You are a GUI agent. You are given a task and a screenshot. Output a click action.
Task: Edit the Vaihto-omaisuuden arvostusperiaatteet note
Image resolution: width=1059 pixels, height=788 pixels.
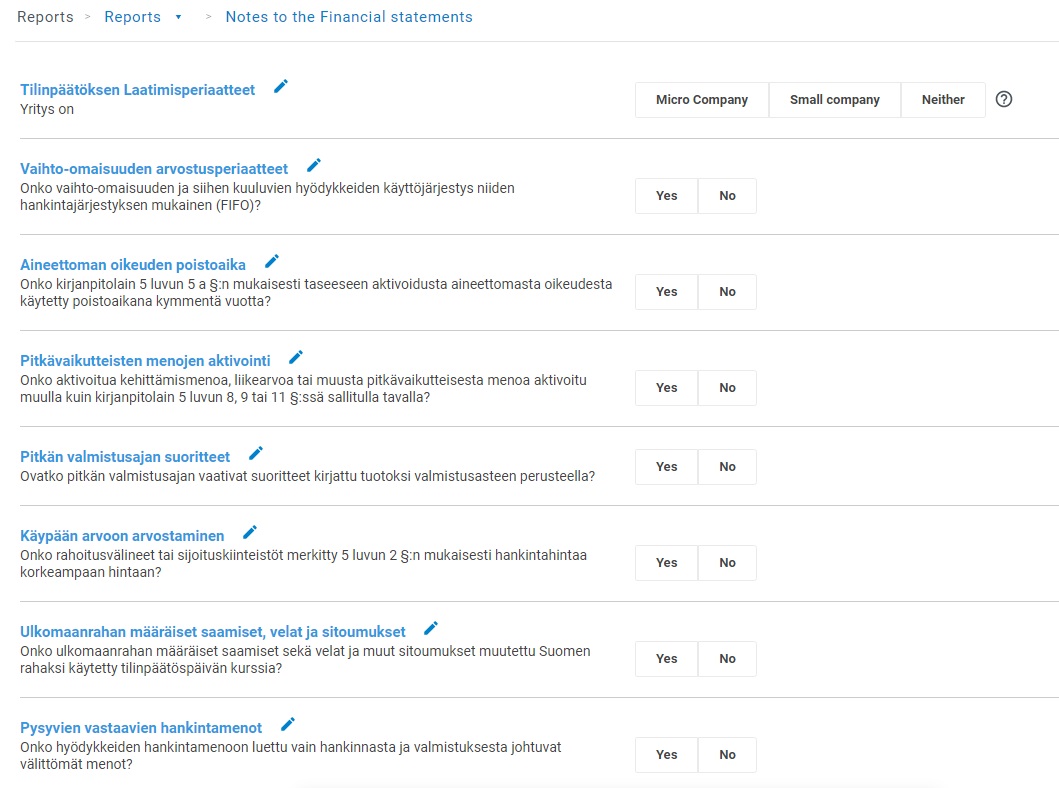point(314,165)
